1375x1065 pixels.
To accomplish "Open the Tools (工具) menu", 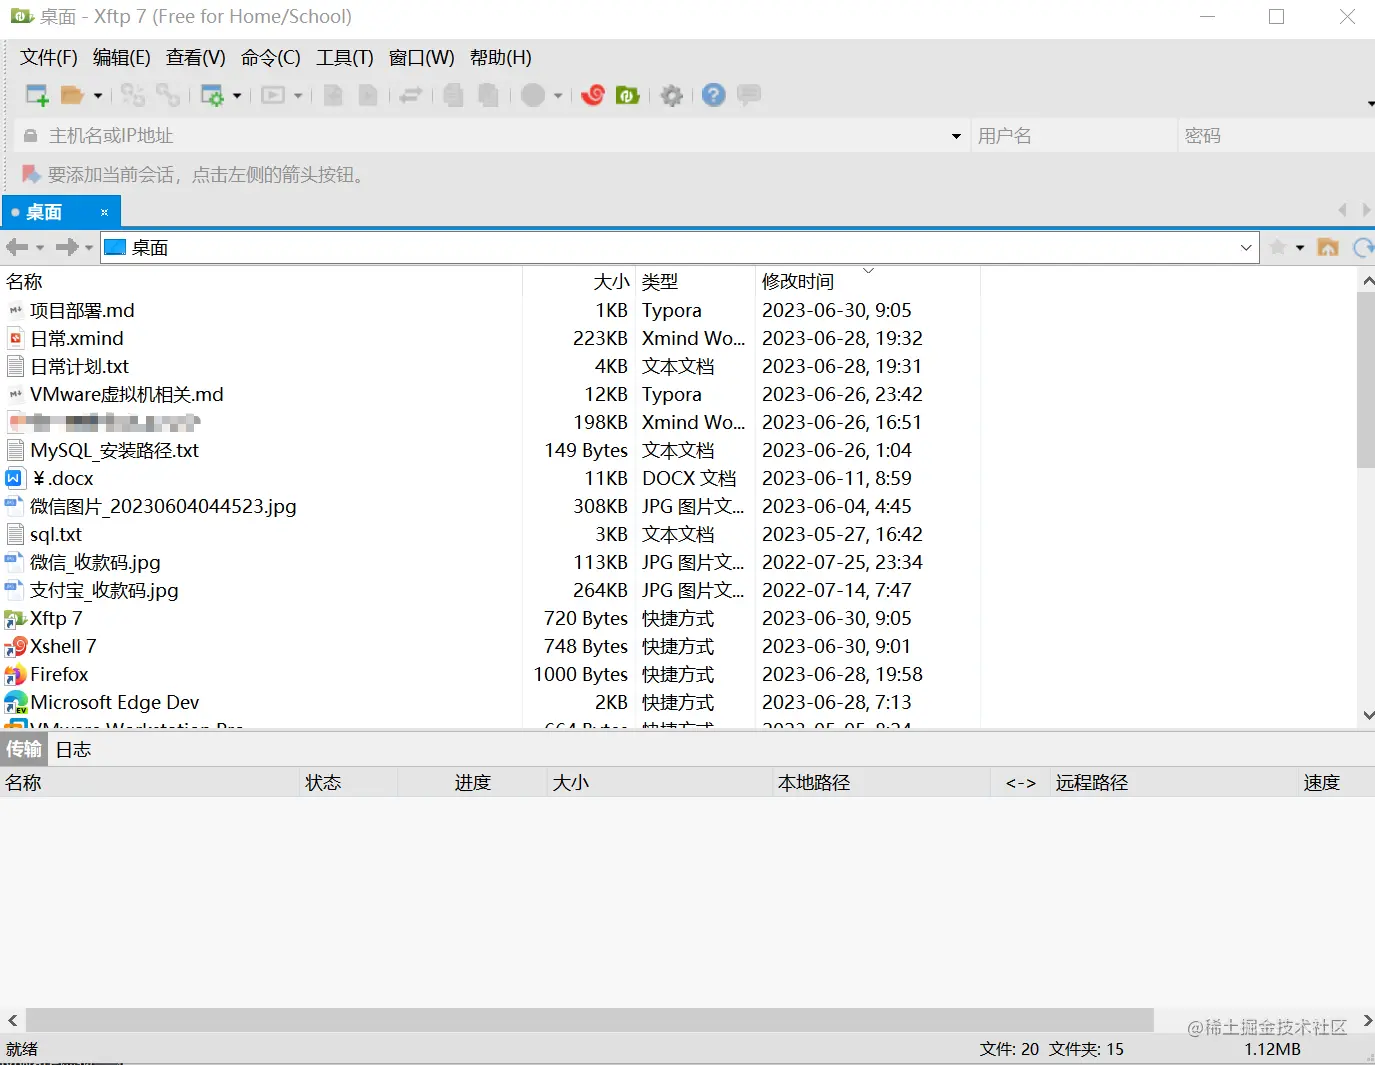I will point(344,58).
